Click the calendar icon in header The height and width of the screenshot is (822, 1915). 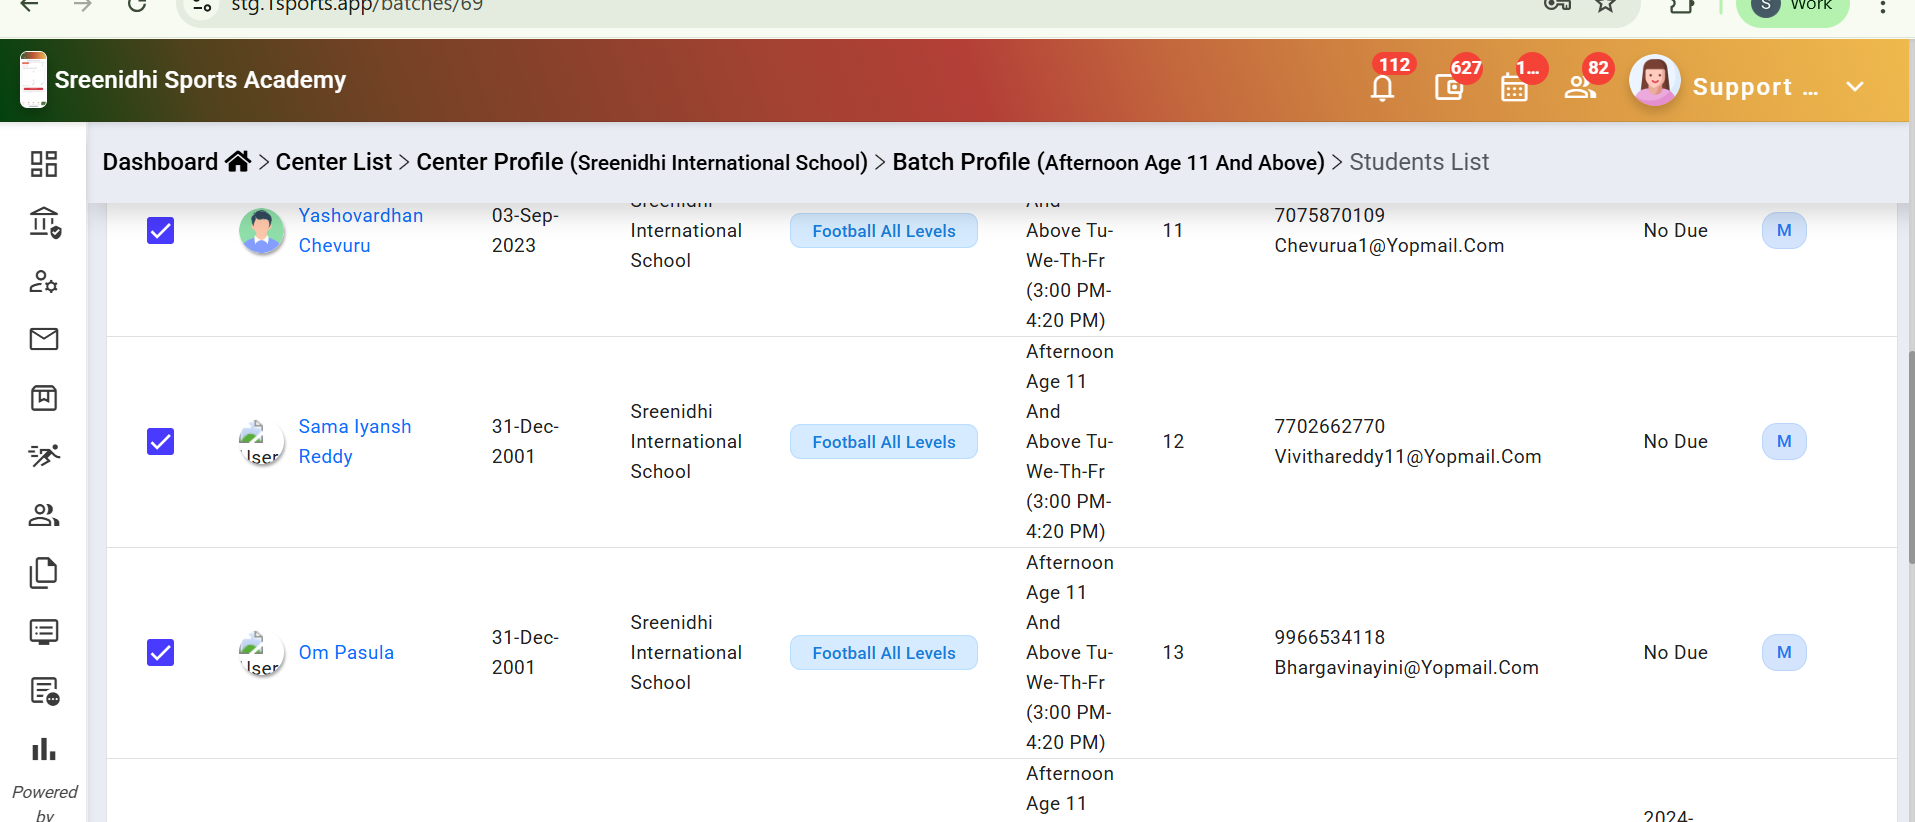(x=1514, y=89)
